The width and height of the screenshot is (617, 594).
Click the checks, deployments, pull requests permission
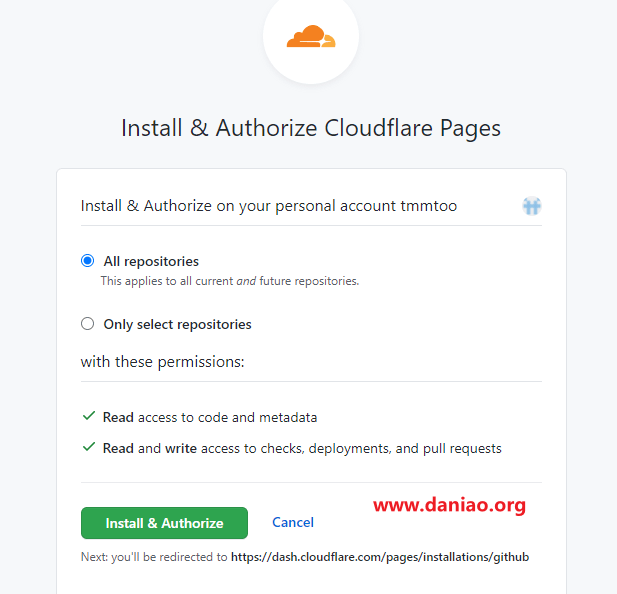pos(302,448)
